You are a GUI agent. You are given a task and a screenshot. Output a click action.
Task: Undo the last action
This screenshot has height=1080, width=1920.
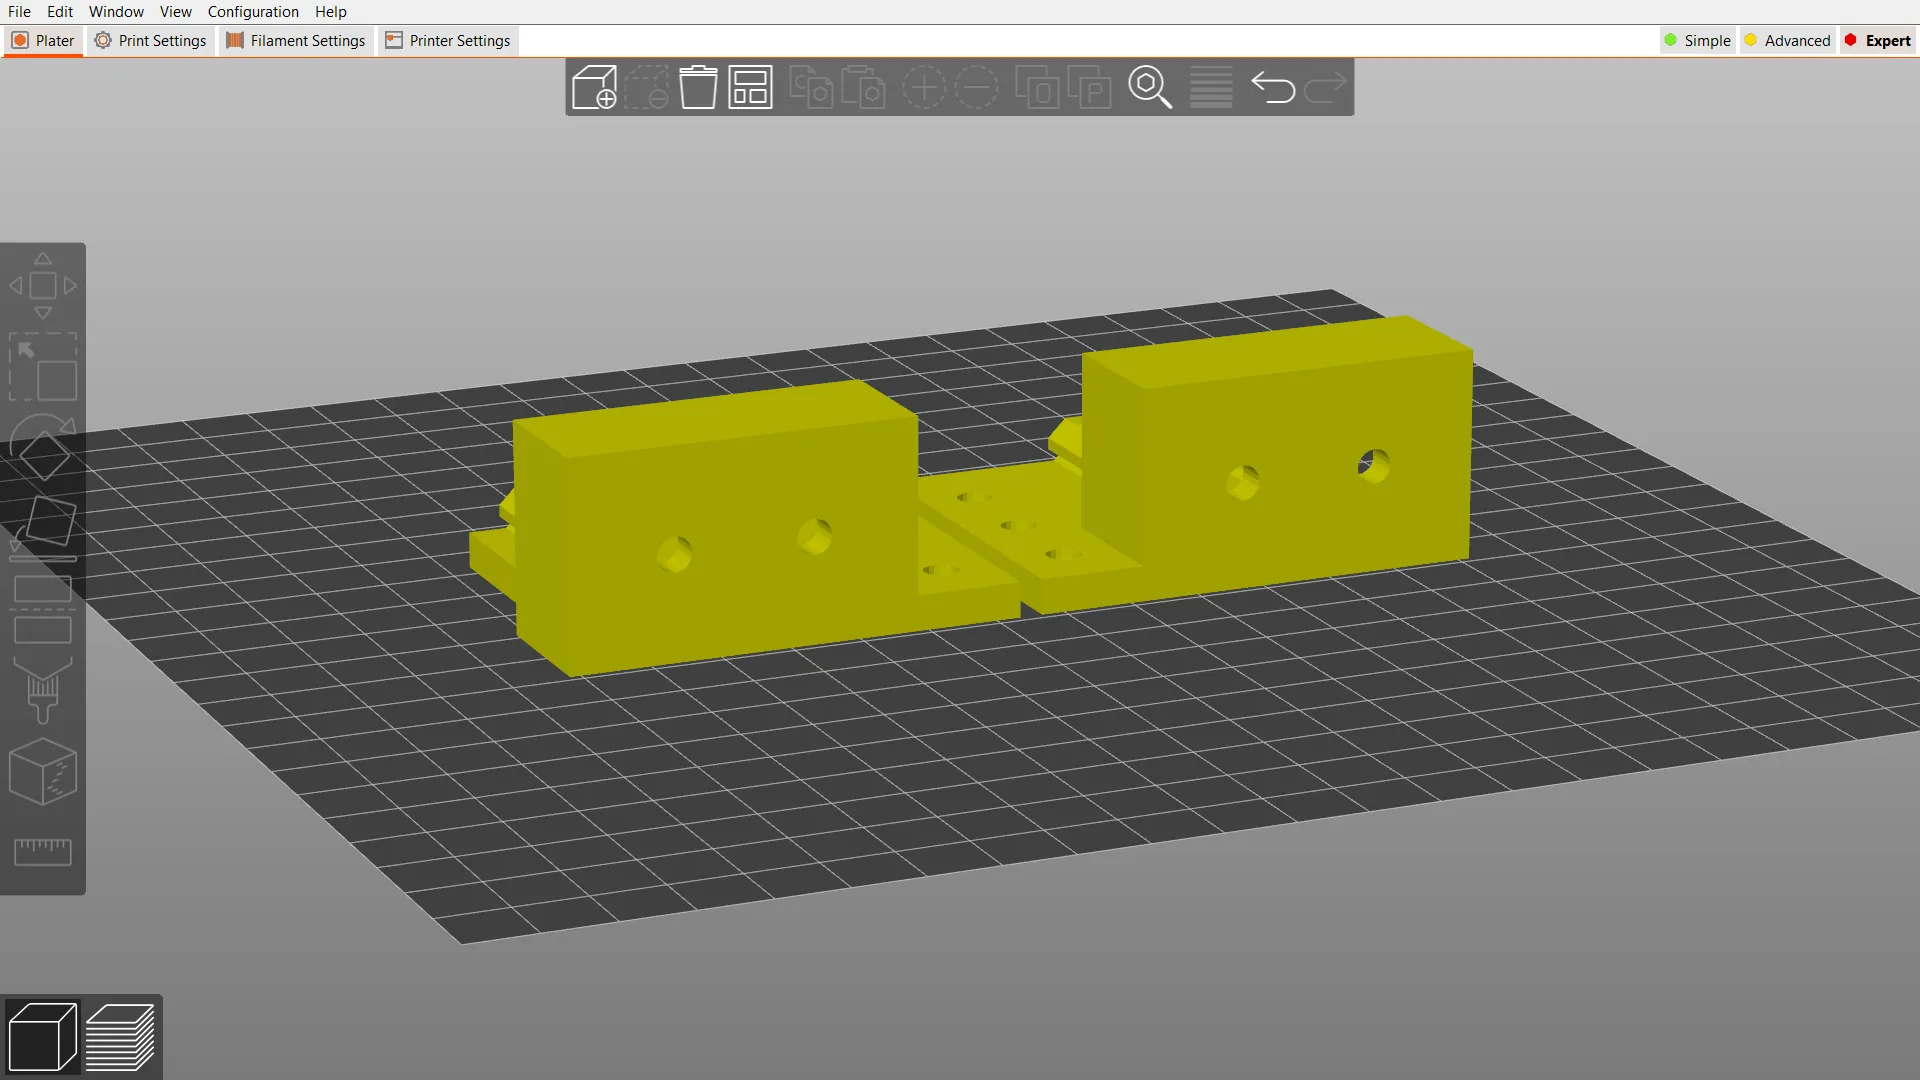(1275, 88)
